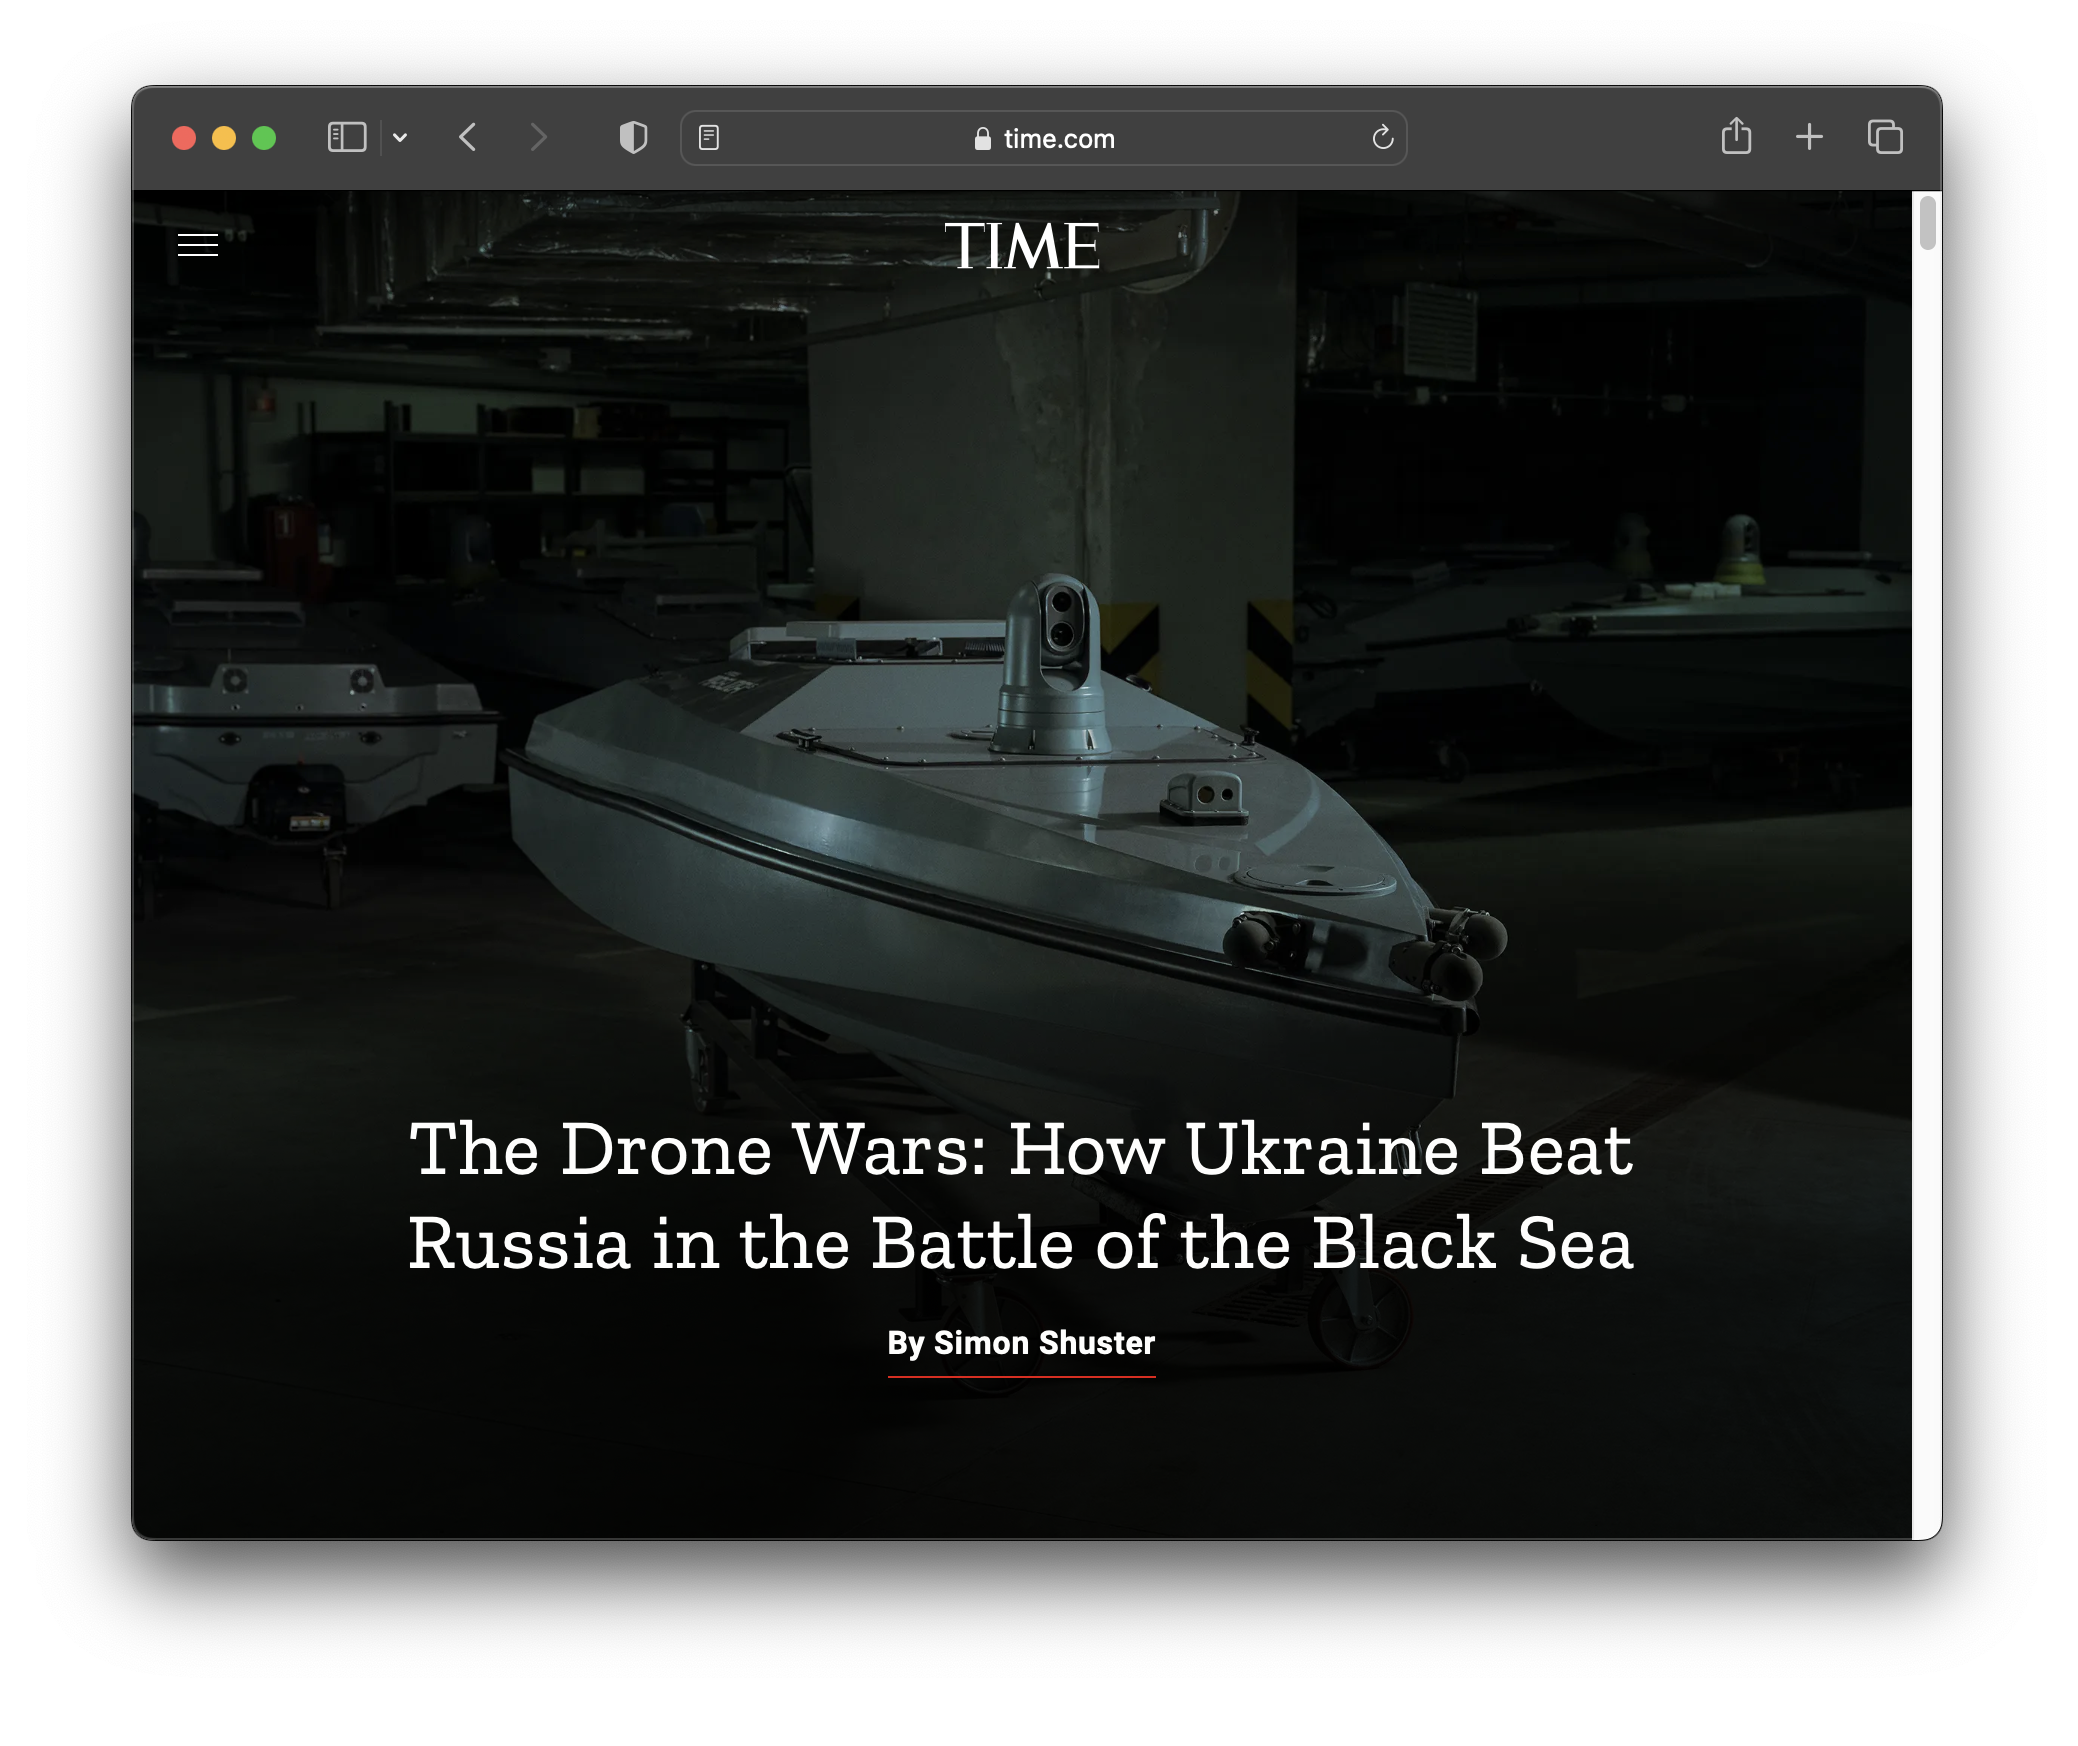This screenshot has height=1746, width=2078.
Task: Click the page vertical scrollbar thumb
Action: click(x=1927, y=223)
